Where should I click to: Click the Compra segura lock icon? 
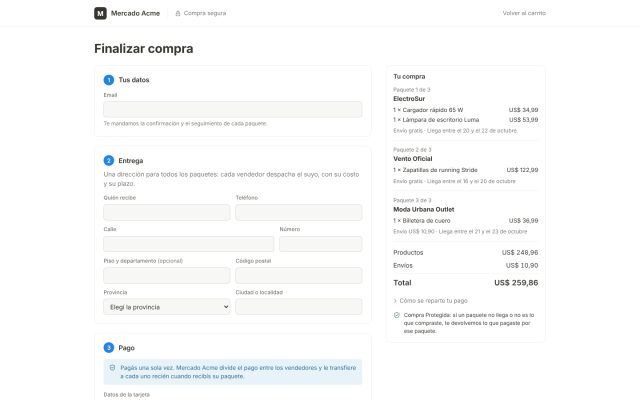point(178,13)
